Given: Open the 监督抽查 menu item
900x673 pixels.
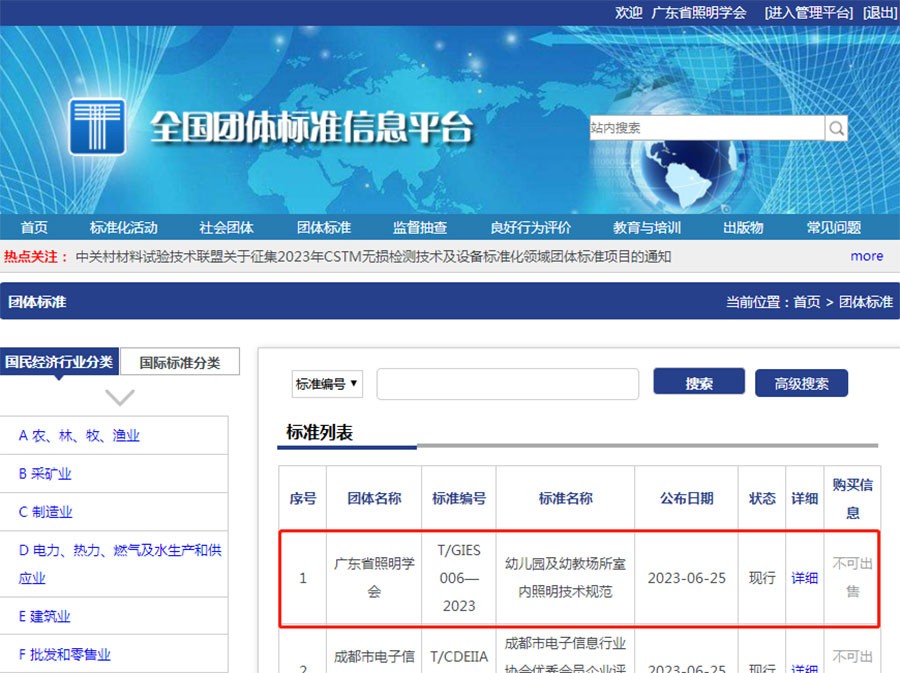Looking at the screenshot, I should (421, 227).
